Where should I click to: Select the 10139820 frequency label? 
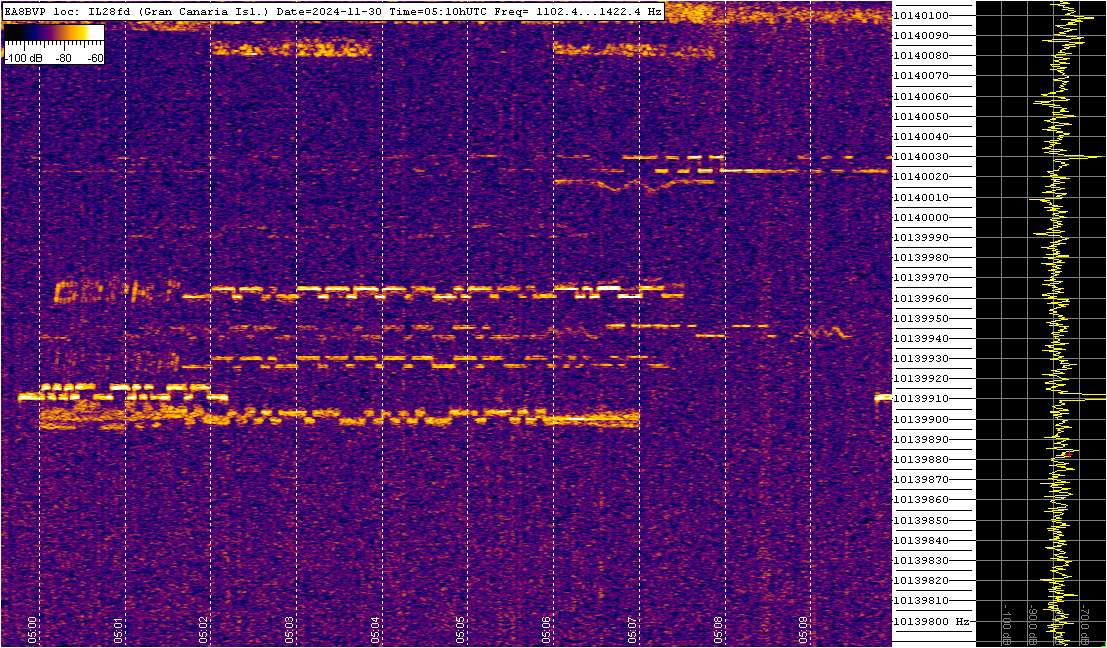(x=921, y=581)
